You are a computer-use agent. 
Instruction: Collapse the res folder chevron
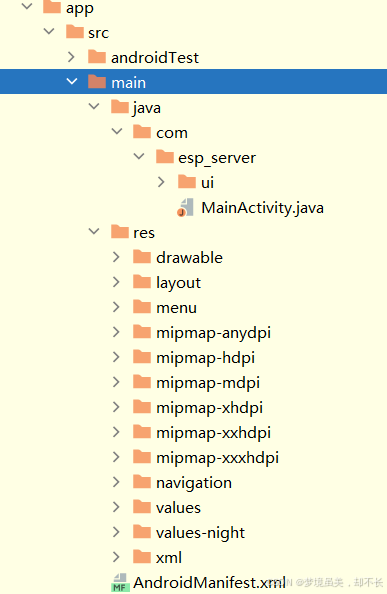coord(94,231)
